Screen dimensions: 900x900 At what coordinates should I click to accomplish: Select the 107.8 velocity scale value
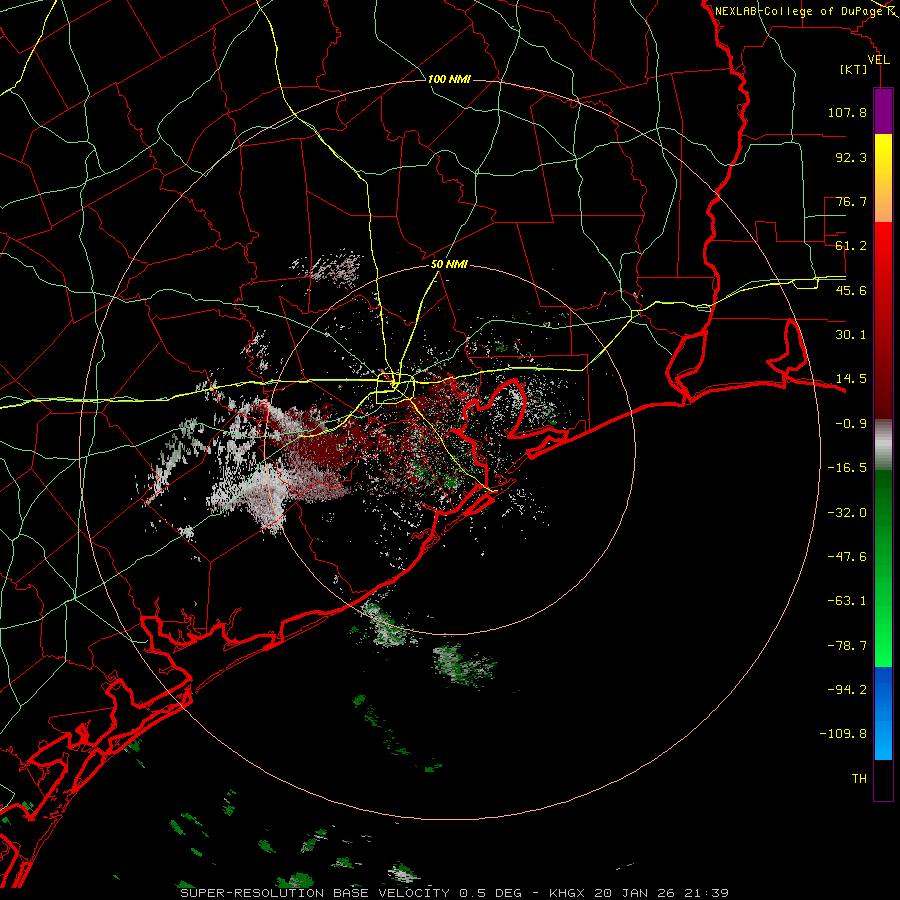[x=847, y=112]
